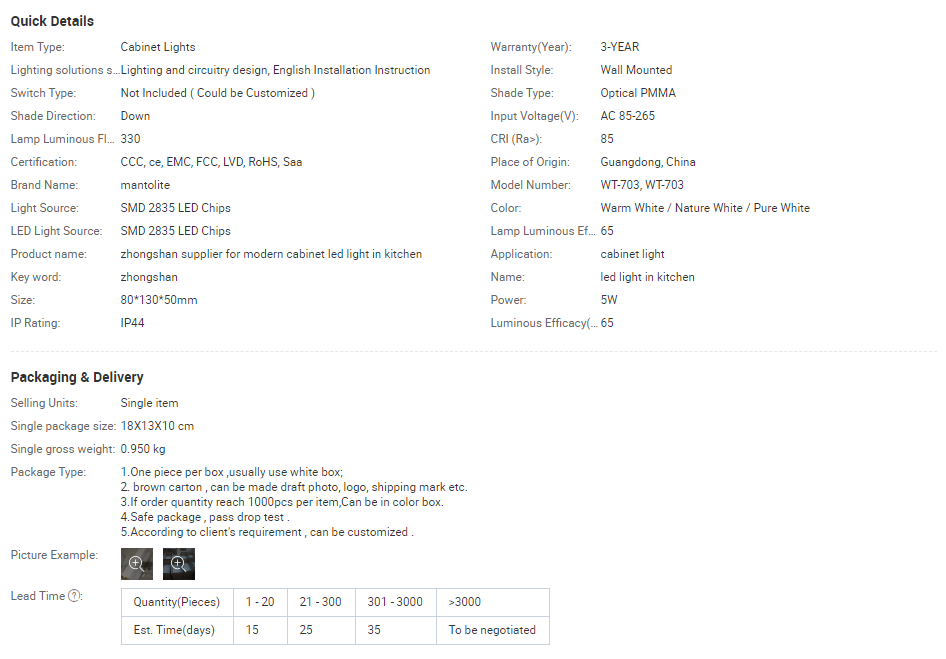This screenshot has height=659, width=946.
Task: Click the Quick Details section heading
Action: 52,21
